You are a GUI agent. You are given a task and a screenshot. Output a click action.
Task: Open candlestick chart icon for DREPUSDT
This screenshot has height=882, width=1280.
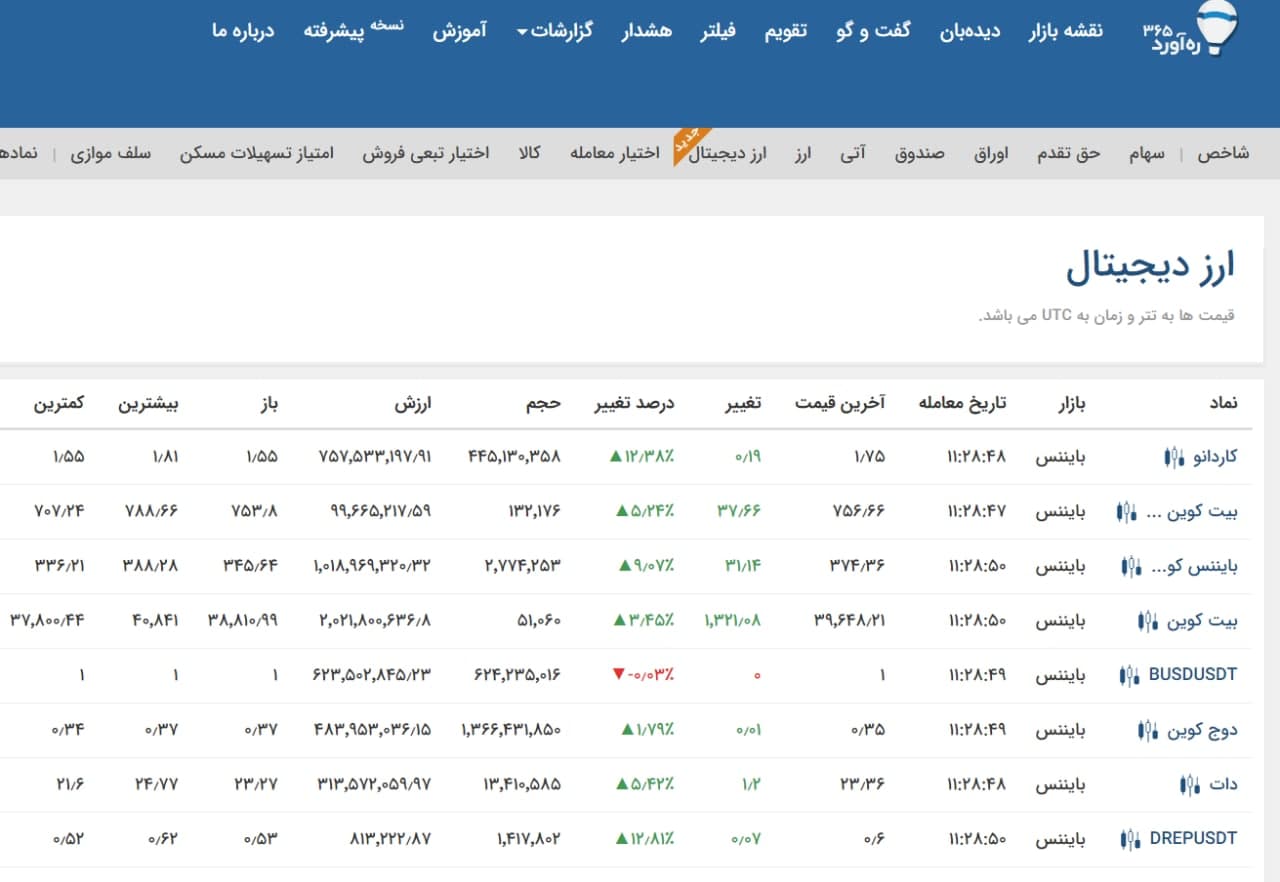point(1130,839)
